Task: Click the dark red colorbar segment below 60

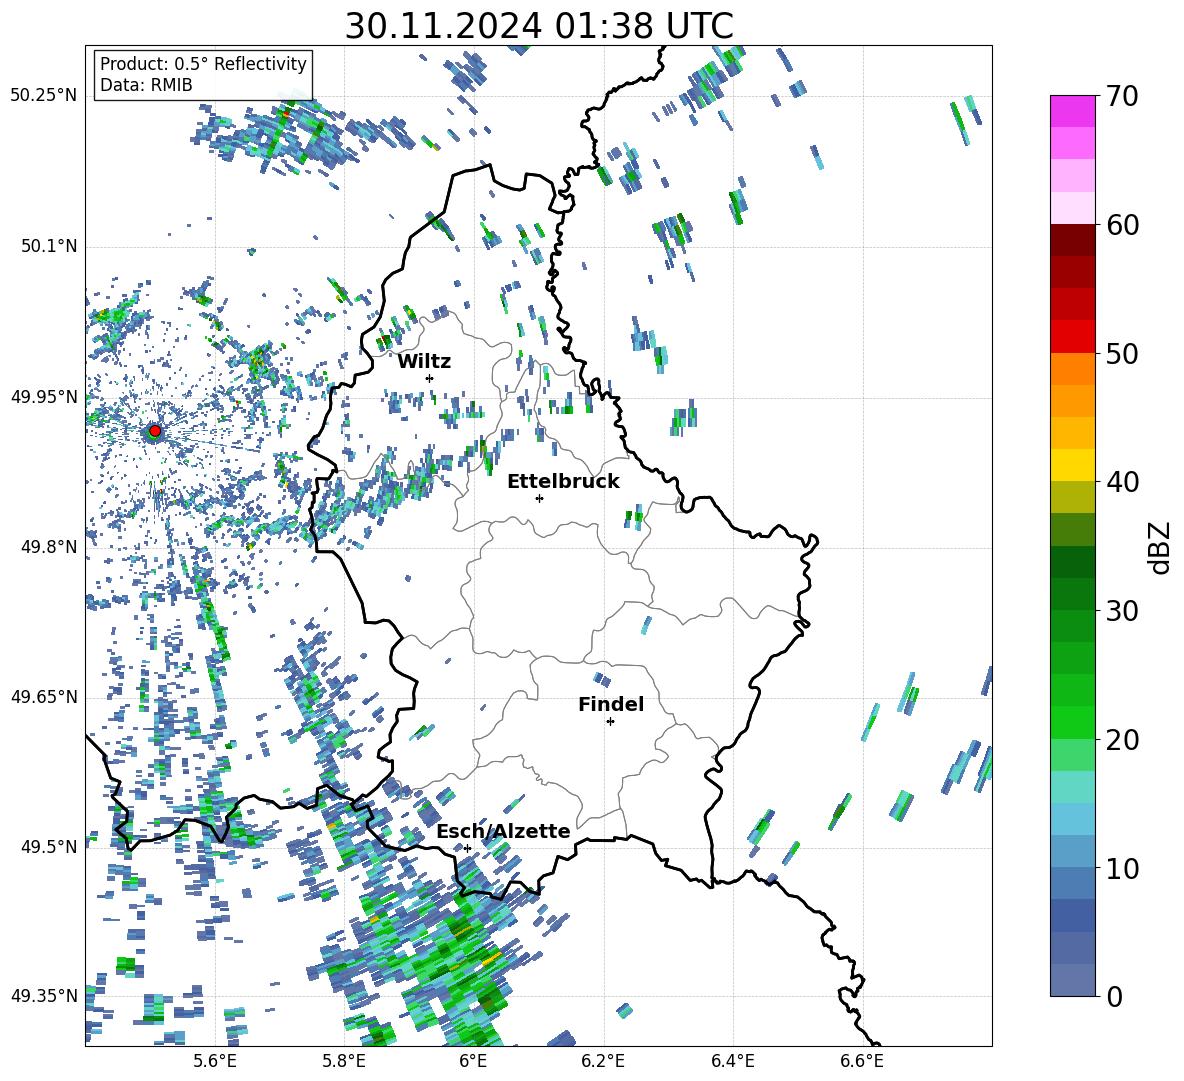Action: click(1073, 240)
